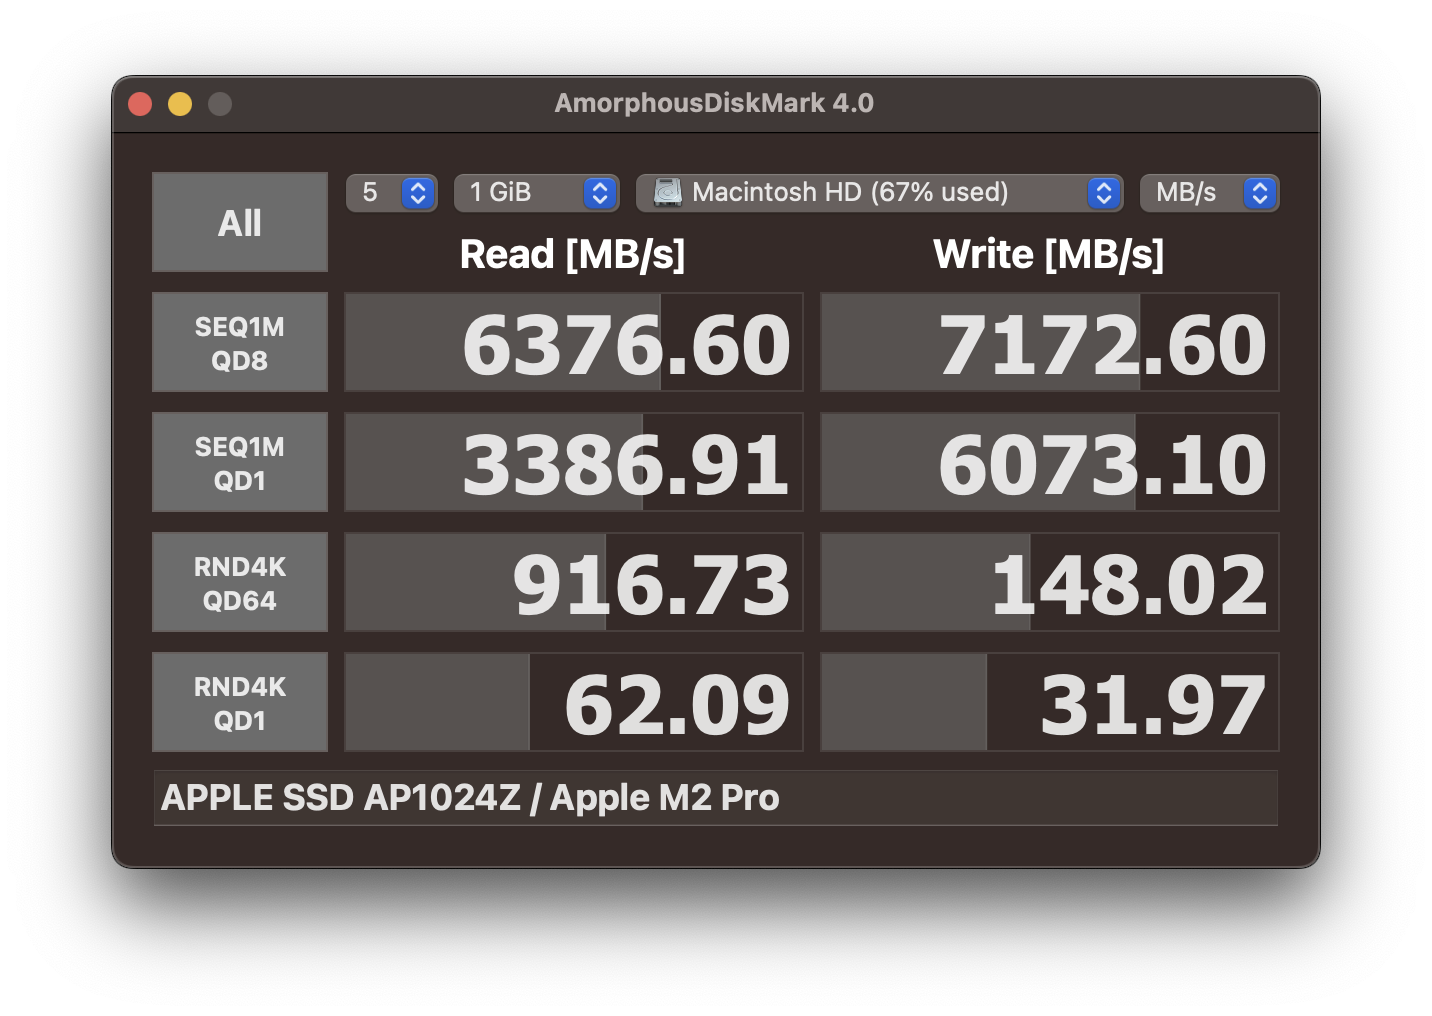The width and height of the screenshot is (1432, 1016).
Task: Minimize the window with the yellow button
Action: point(180,104)
